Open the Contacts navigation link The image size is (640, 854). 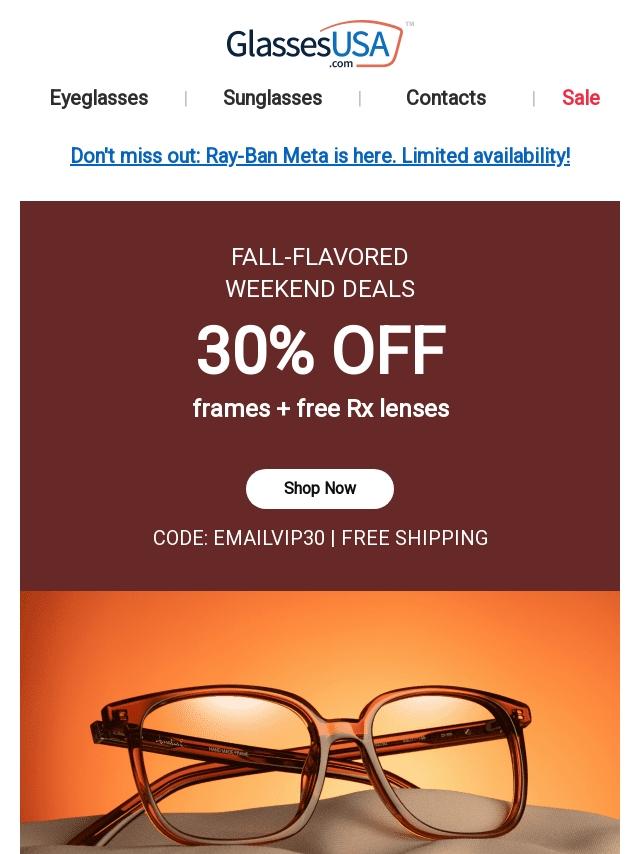[446, 98]
